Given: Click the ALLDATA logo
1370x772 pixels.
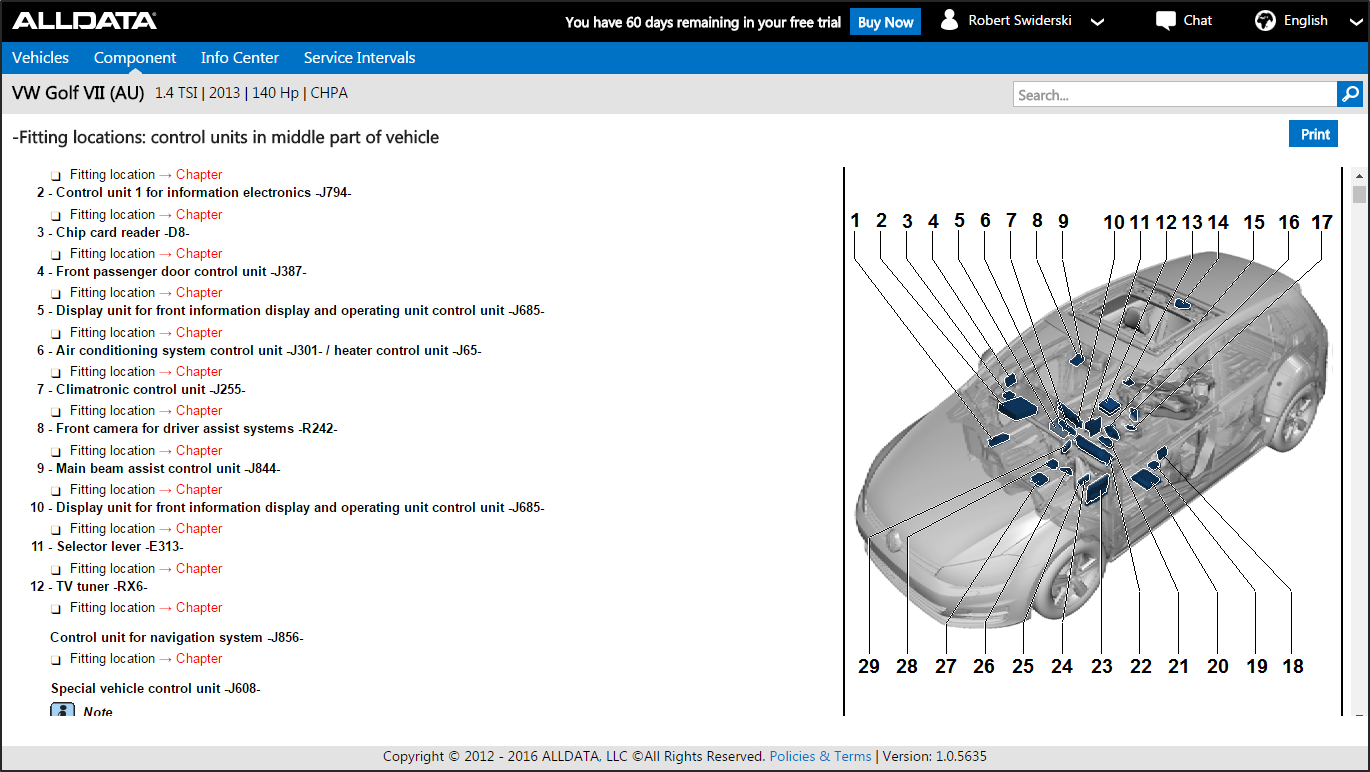Looking at the screenshot, I should 84,21.
